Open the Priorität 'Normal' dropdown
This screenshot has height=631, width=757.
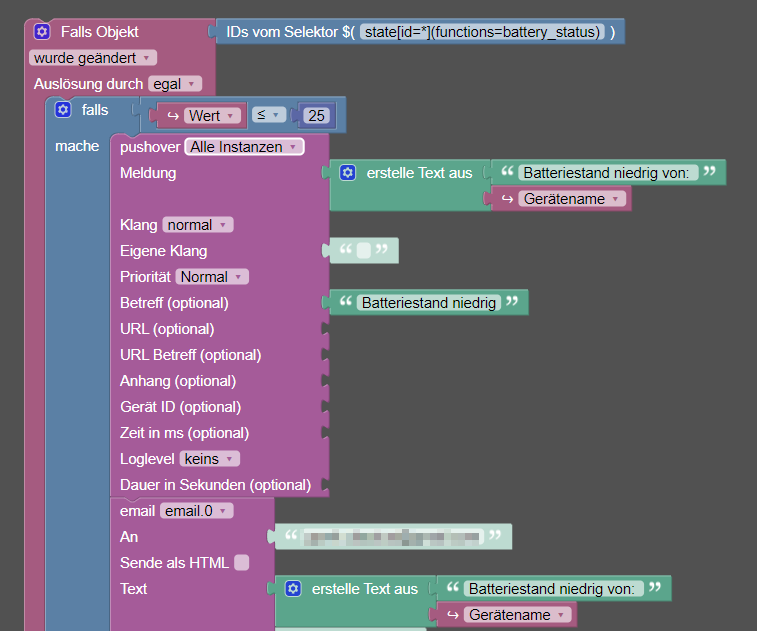tap(212, 277)
